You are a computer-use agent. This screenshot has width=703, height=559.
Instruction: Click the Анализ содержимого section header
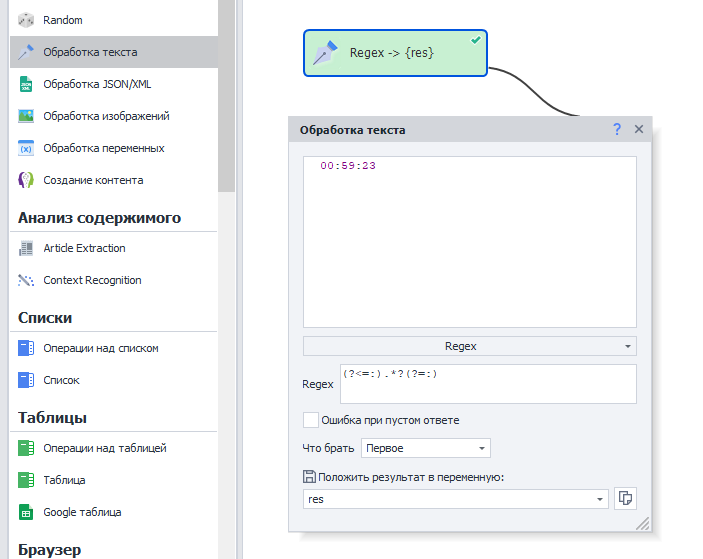pyautogui.click(x=100, y=218)
